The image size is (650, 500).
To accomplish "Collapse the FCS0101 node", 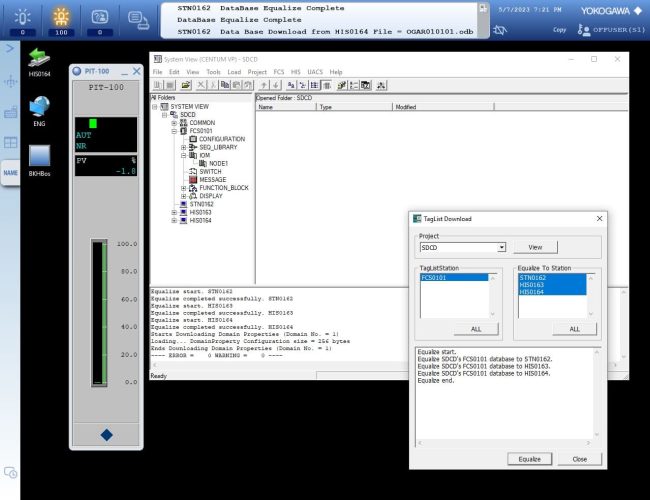I will click(174, 131).
